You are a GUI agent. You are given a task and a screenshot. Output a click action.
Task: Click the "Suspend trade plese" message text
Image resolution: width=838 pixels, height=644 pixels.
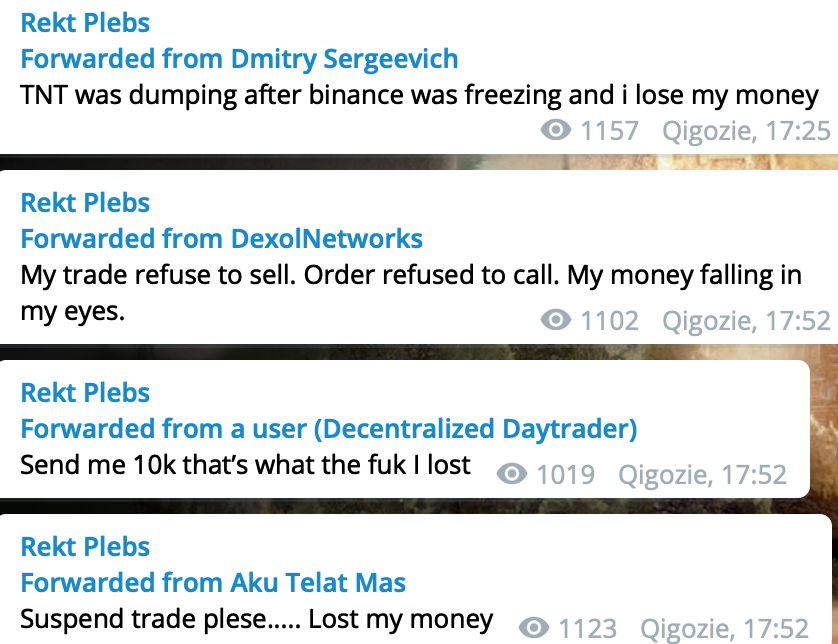[x=256, y=619]
